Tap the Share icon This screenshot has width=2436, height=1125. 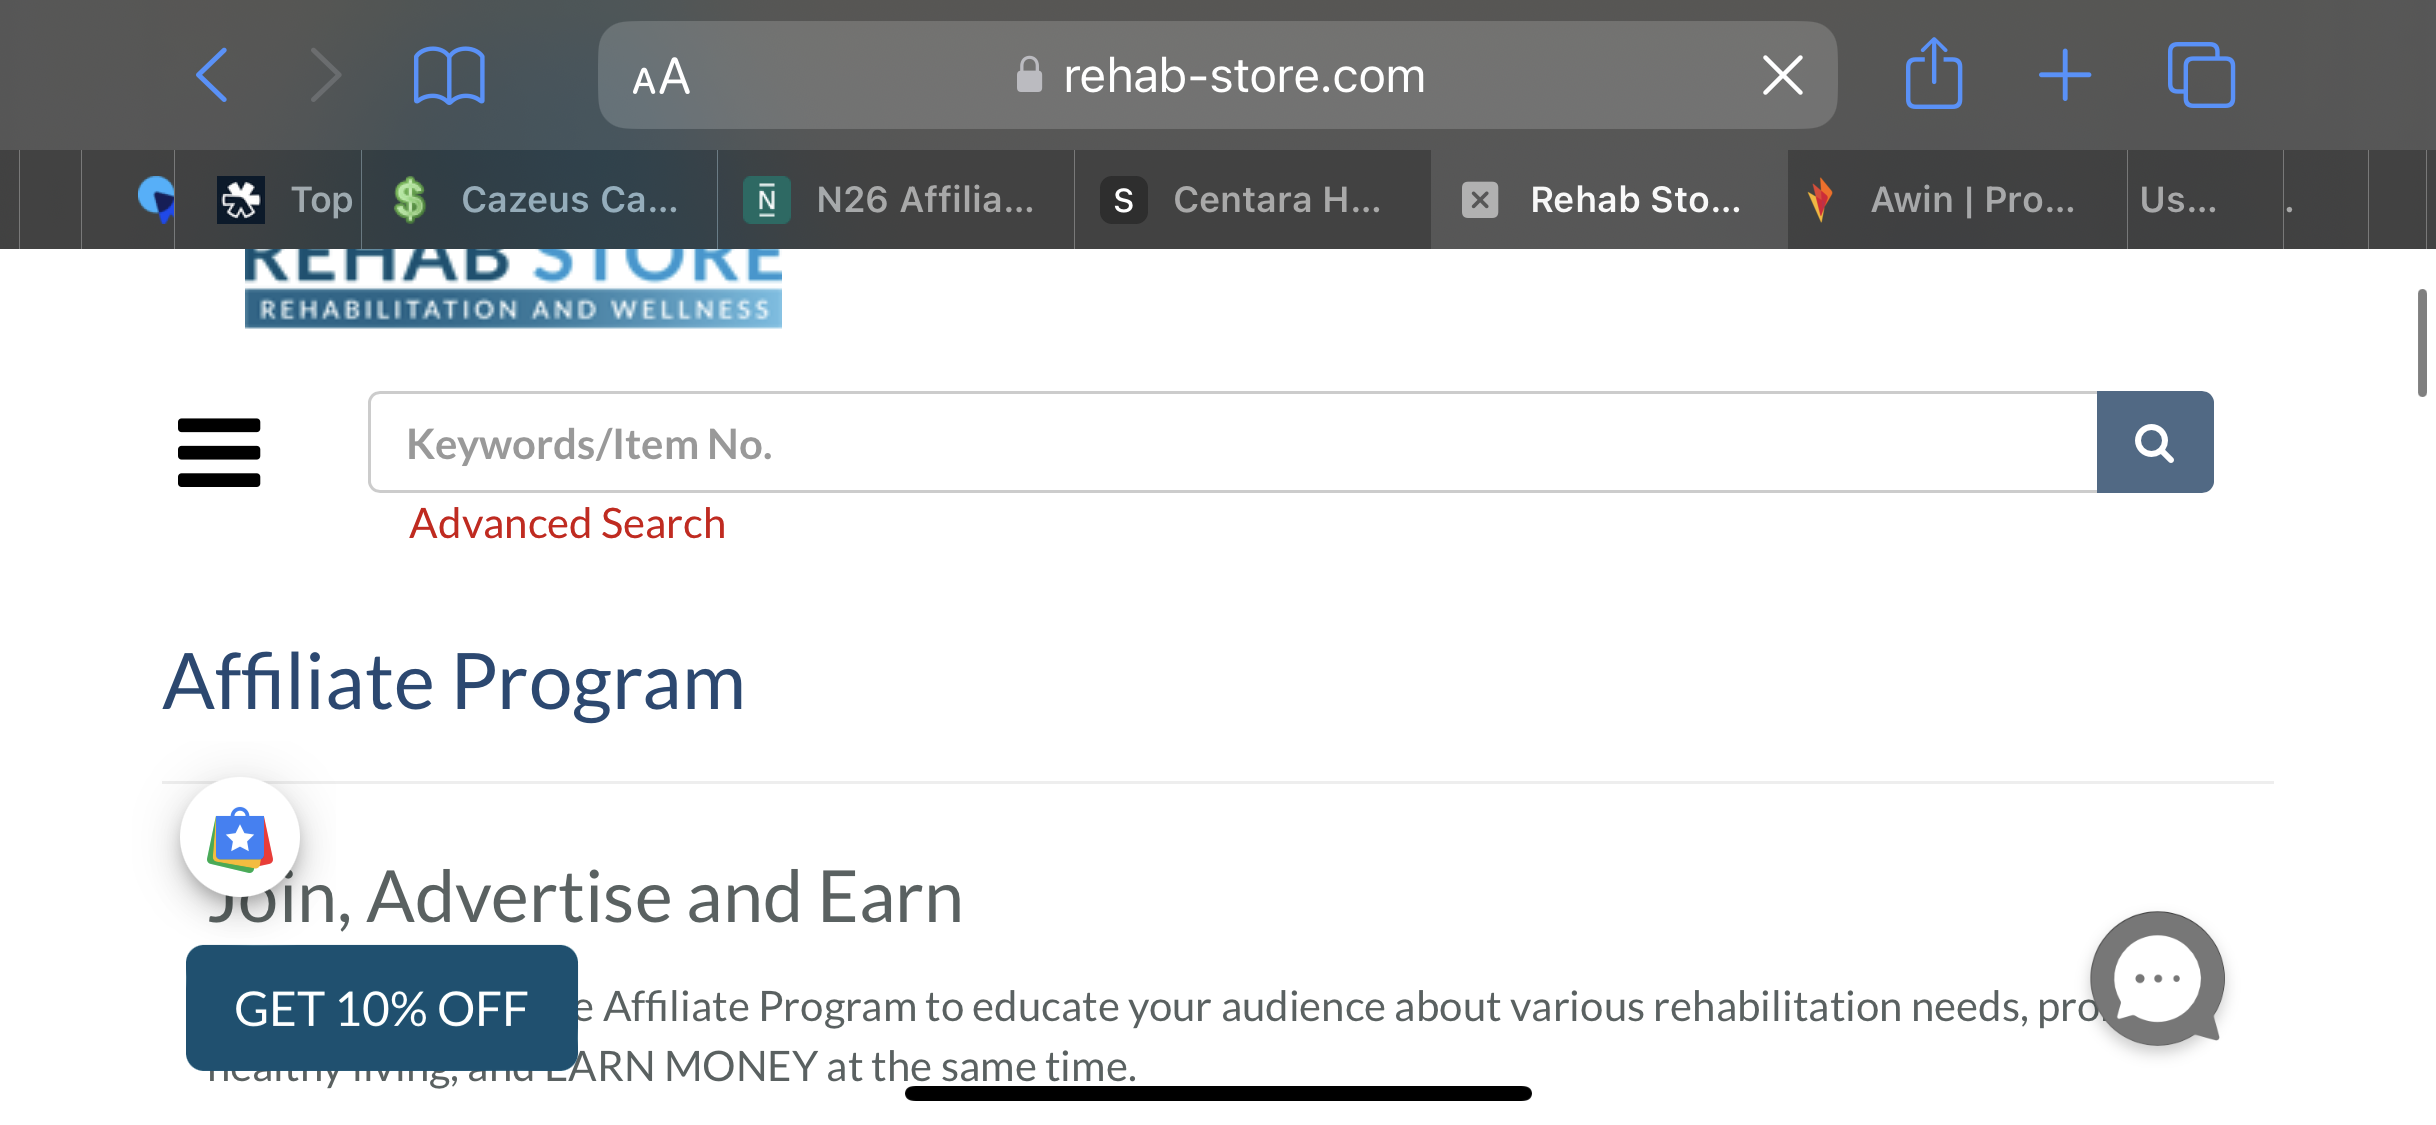click(x=1933, y=73)
